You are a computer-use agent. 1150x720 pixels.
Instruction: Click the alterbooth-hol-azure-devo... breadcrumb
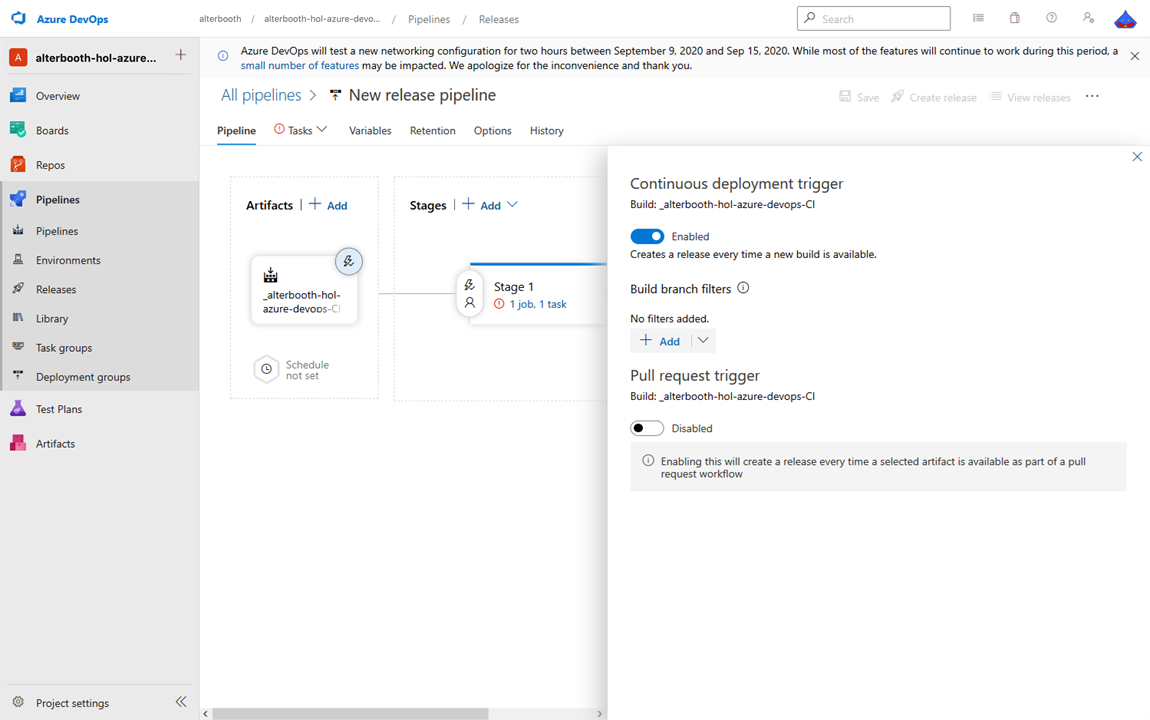(322, 19)
